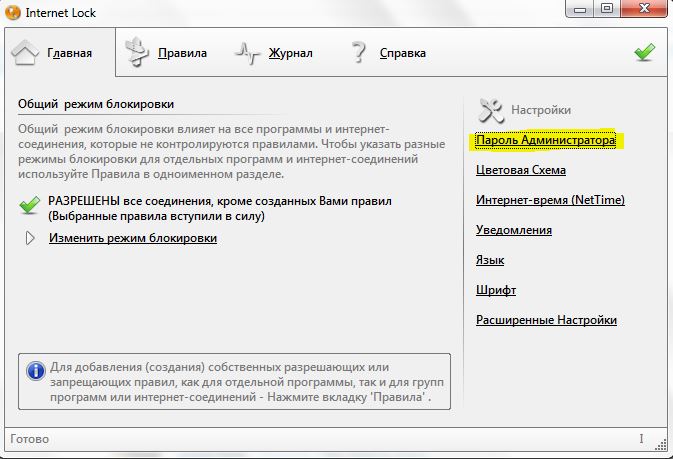Viewport: 673px width, 459px height.
Task: Click the blue info icon in the hint box
Action: coord(36,371)
